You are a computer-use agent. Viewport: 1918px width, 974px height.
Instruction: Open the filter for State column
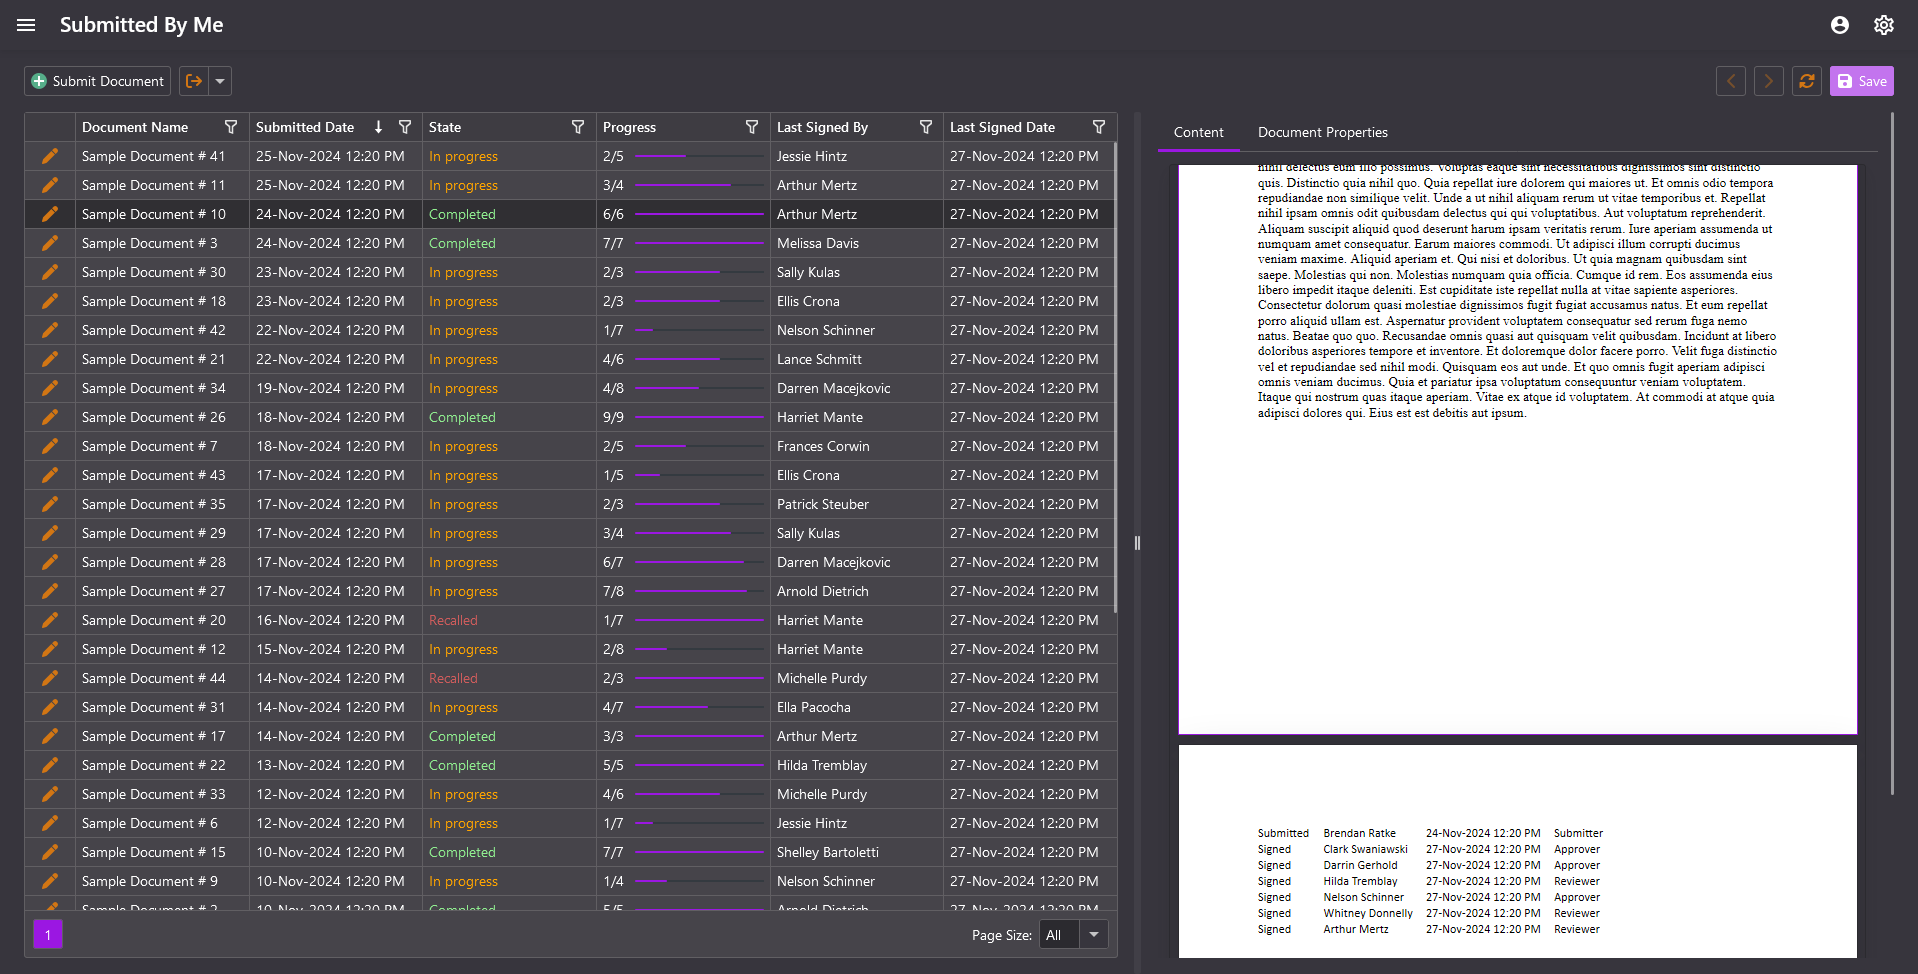coord(578,127)
